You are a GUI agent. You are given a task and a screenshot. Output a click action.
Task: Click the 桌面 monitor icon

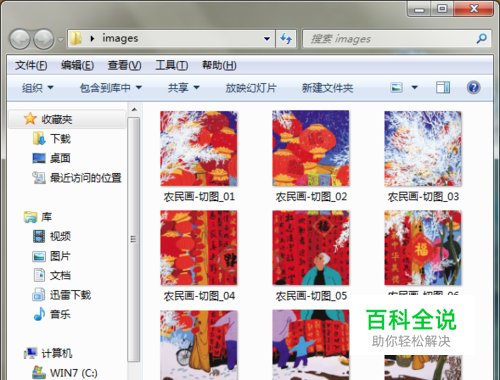[x=39, y=158]
